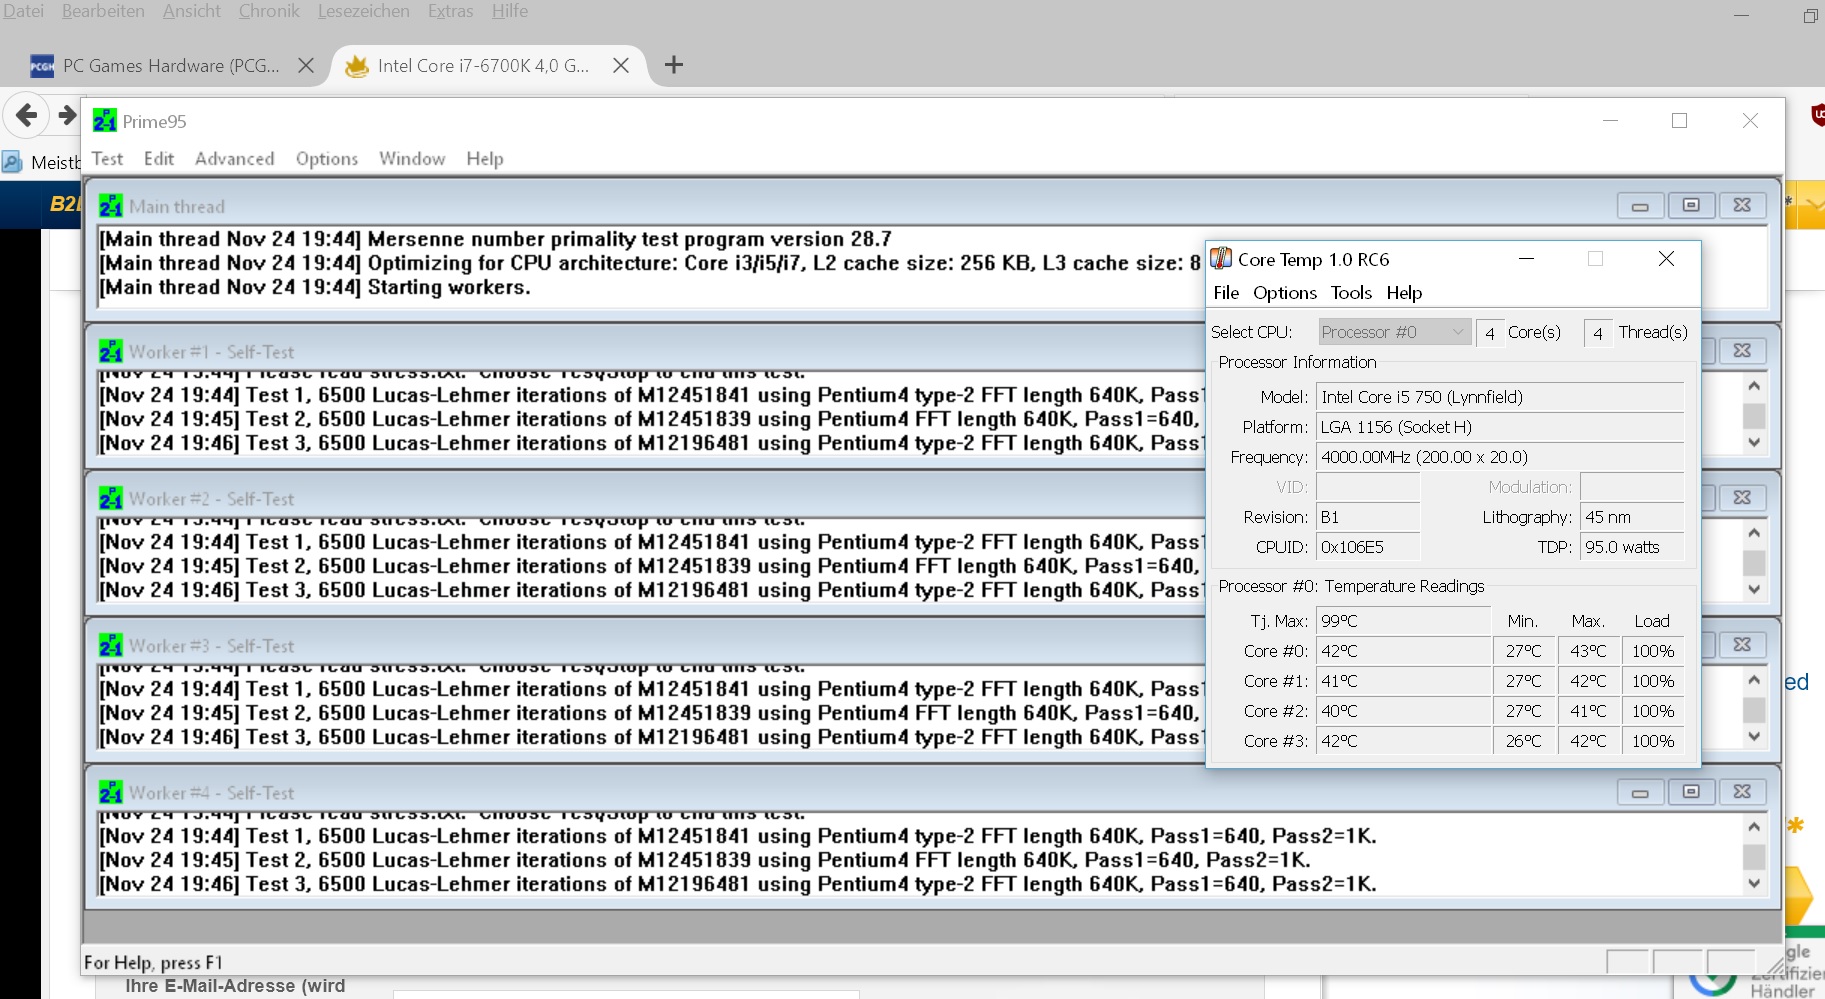
Task: Open a new browser tab
Action: coord(674,65)
